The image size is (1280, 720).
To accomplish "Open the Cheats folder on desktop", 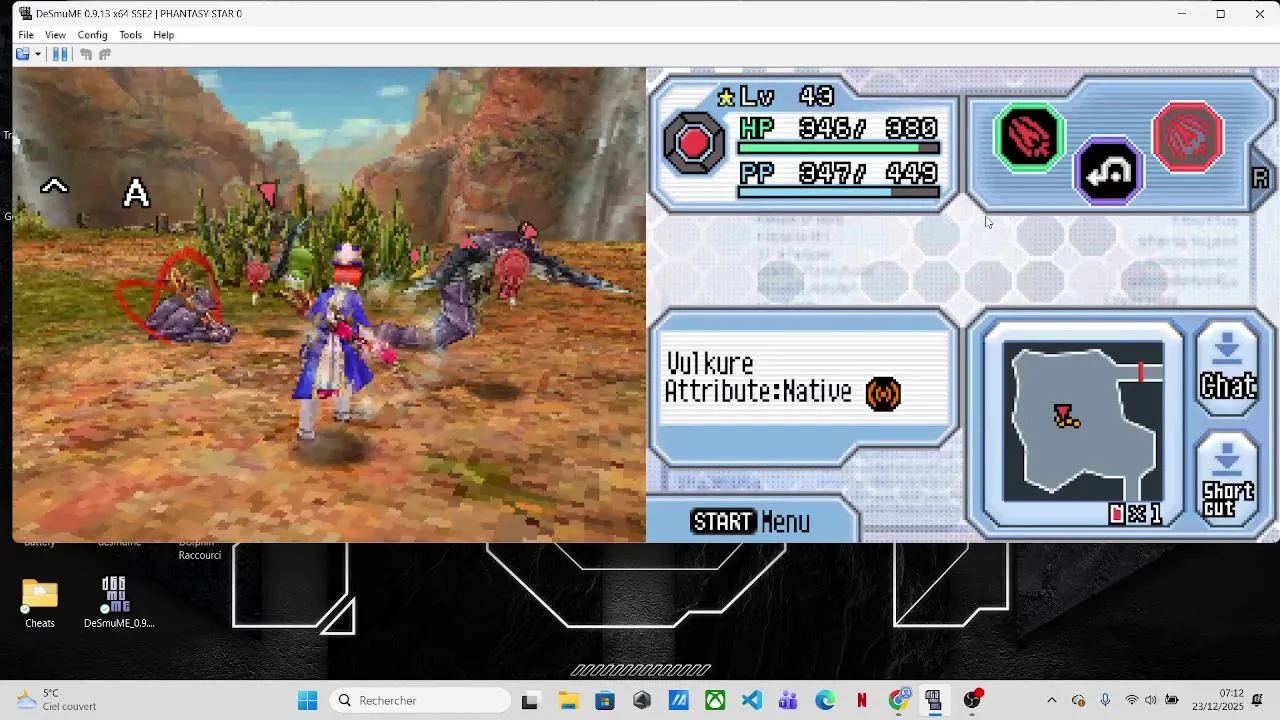I will [x=40, y=603].
